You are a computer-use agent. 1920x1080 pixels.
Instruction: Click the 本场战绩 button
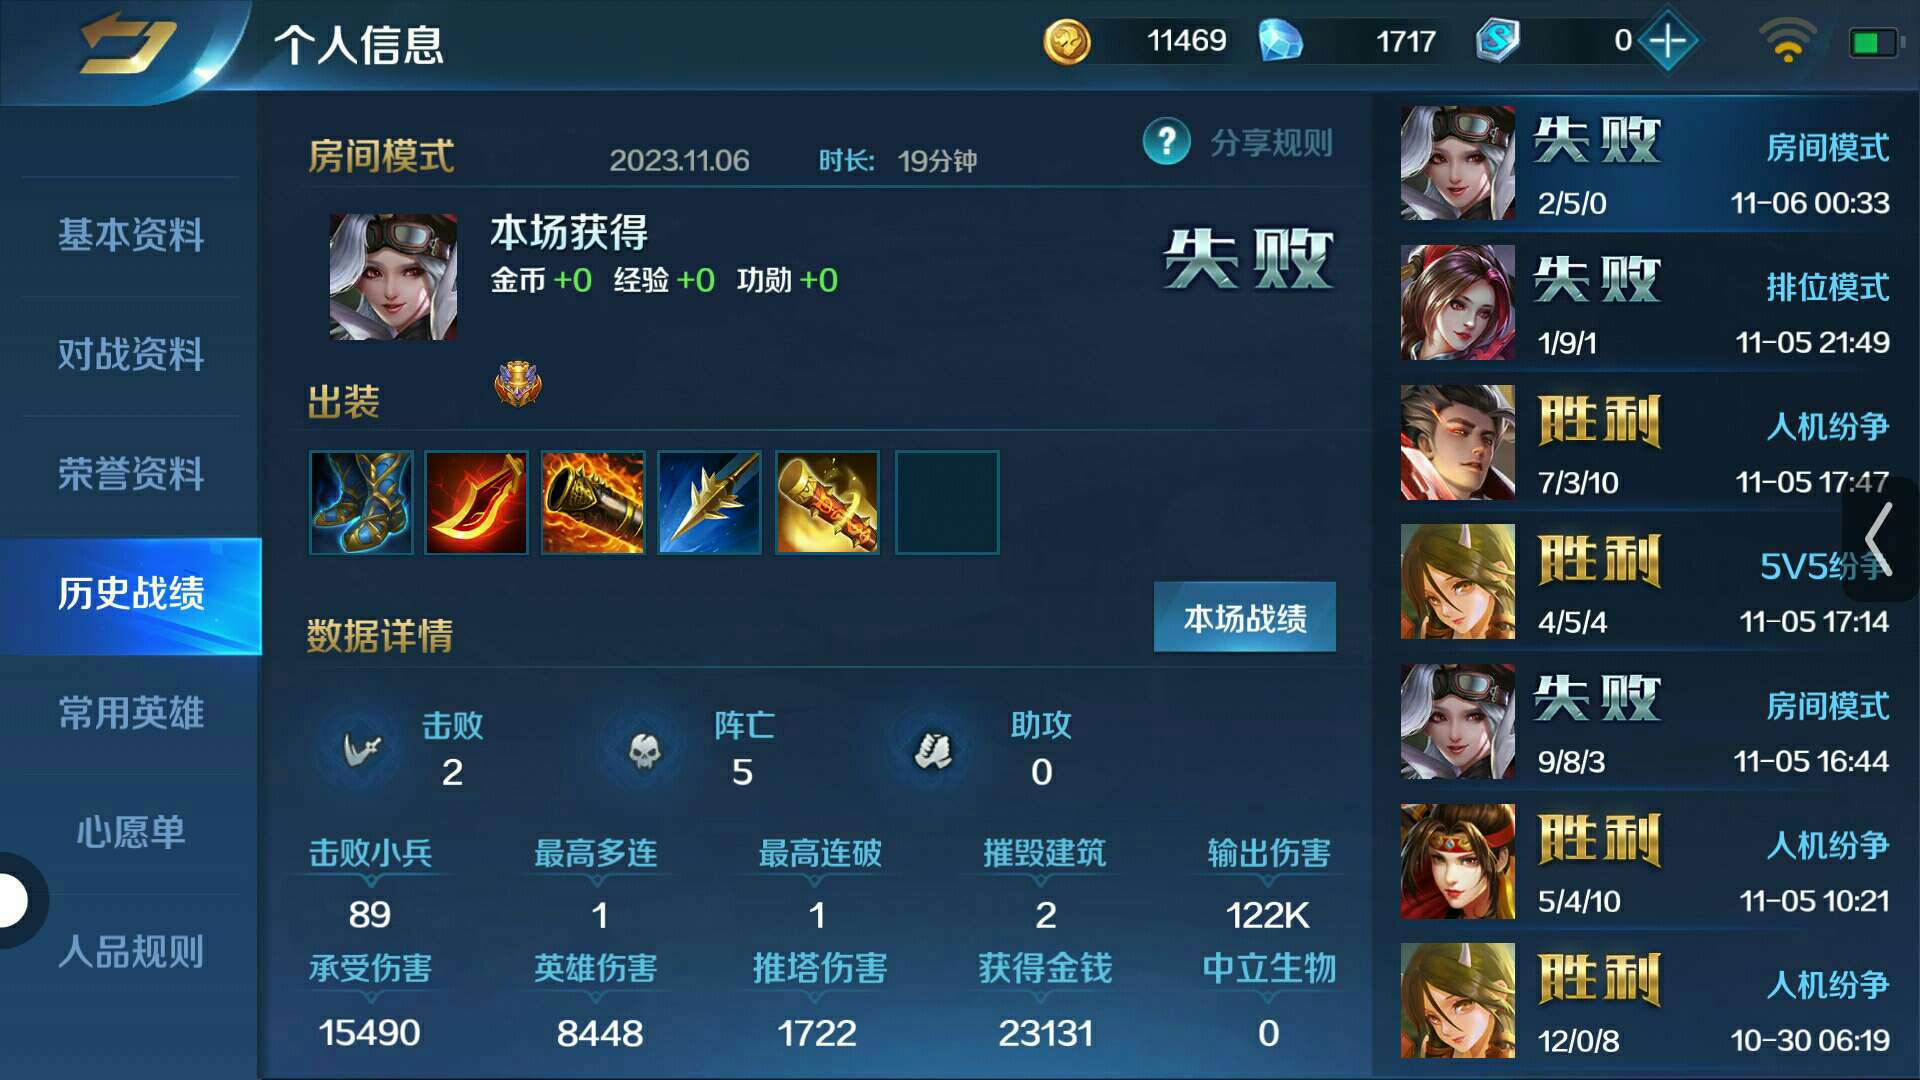pyautogui.click(x=1245, y=618)
